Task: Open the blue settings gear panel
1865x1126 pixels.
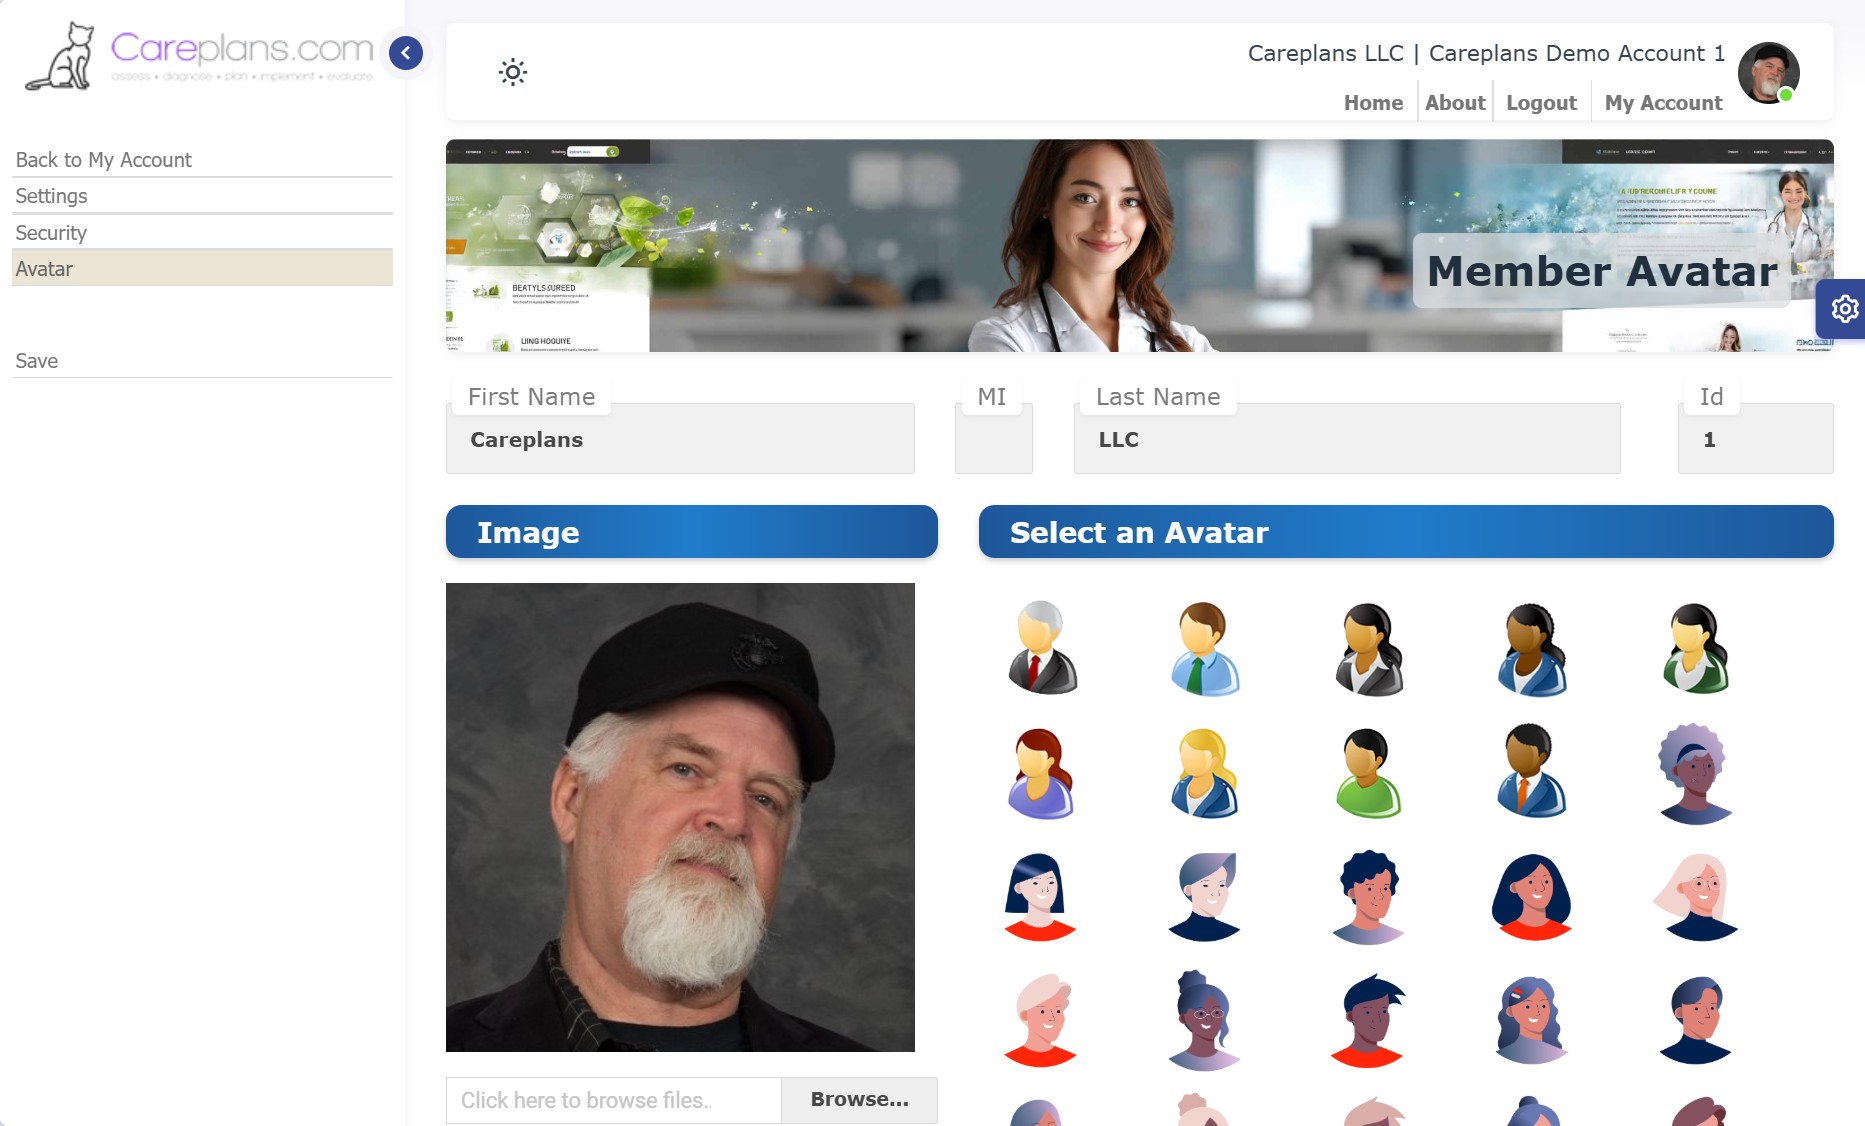Action: (x=1844, y=309)
